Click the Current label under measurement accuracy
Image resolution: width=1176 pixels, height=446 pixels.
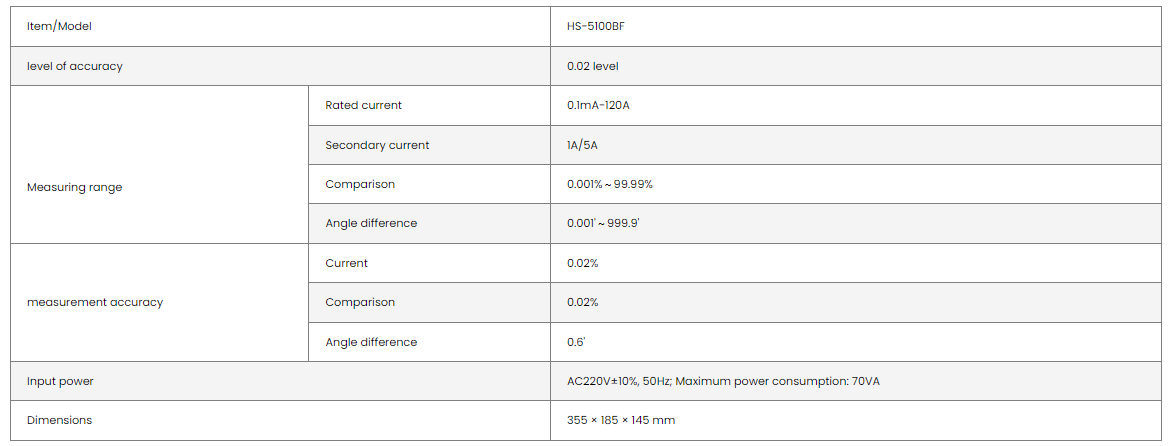pyautogui.click(x=346, y=263)
